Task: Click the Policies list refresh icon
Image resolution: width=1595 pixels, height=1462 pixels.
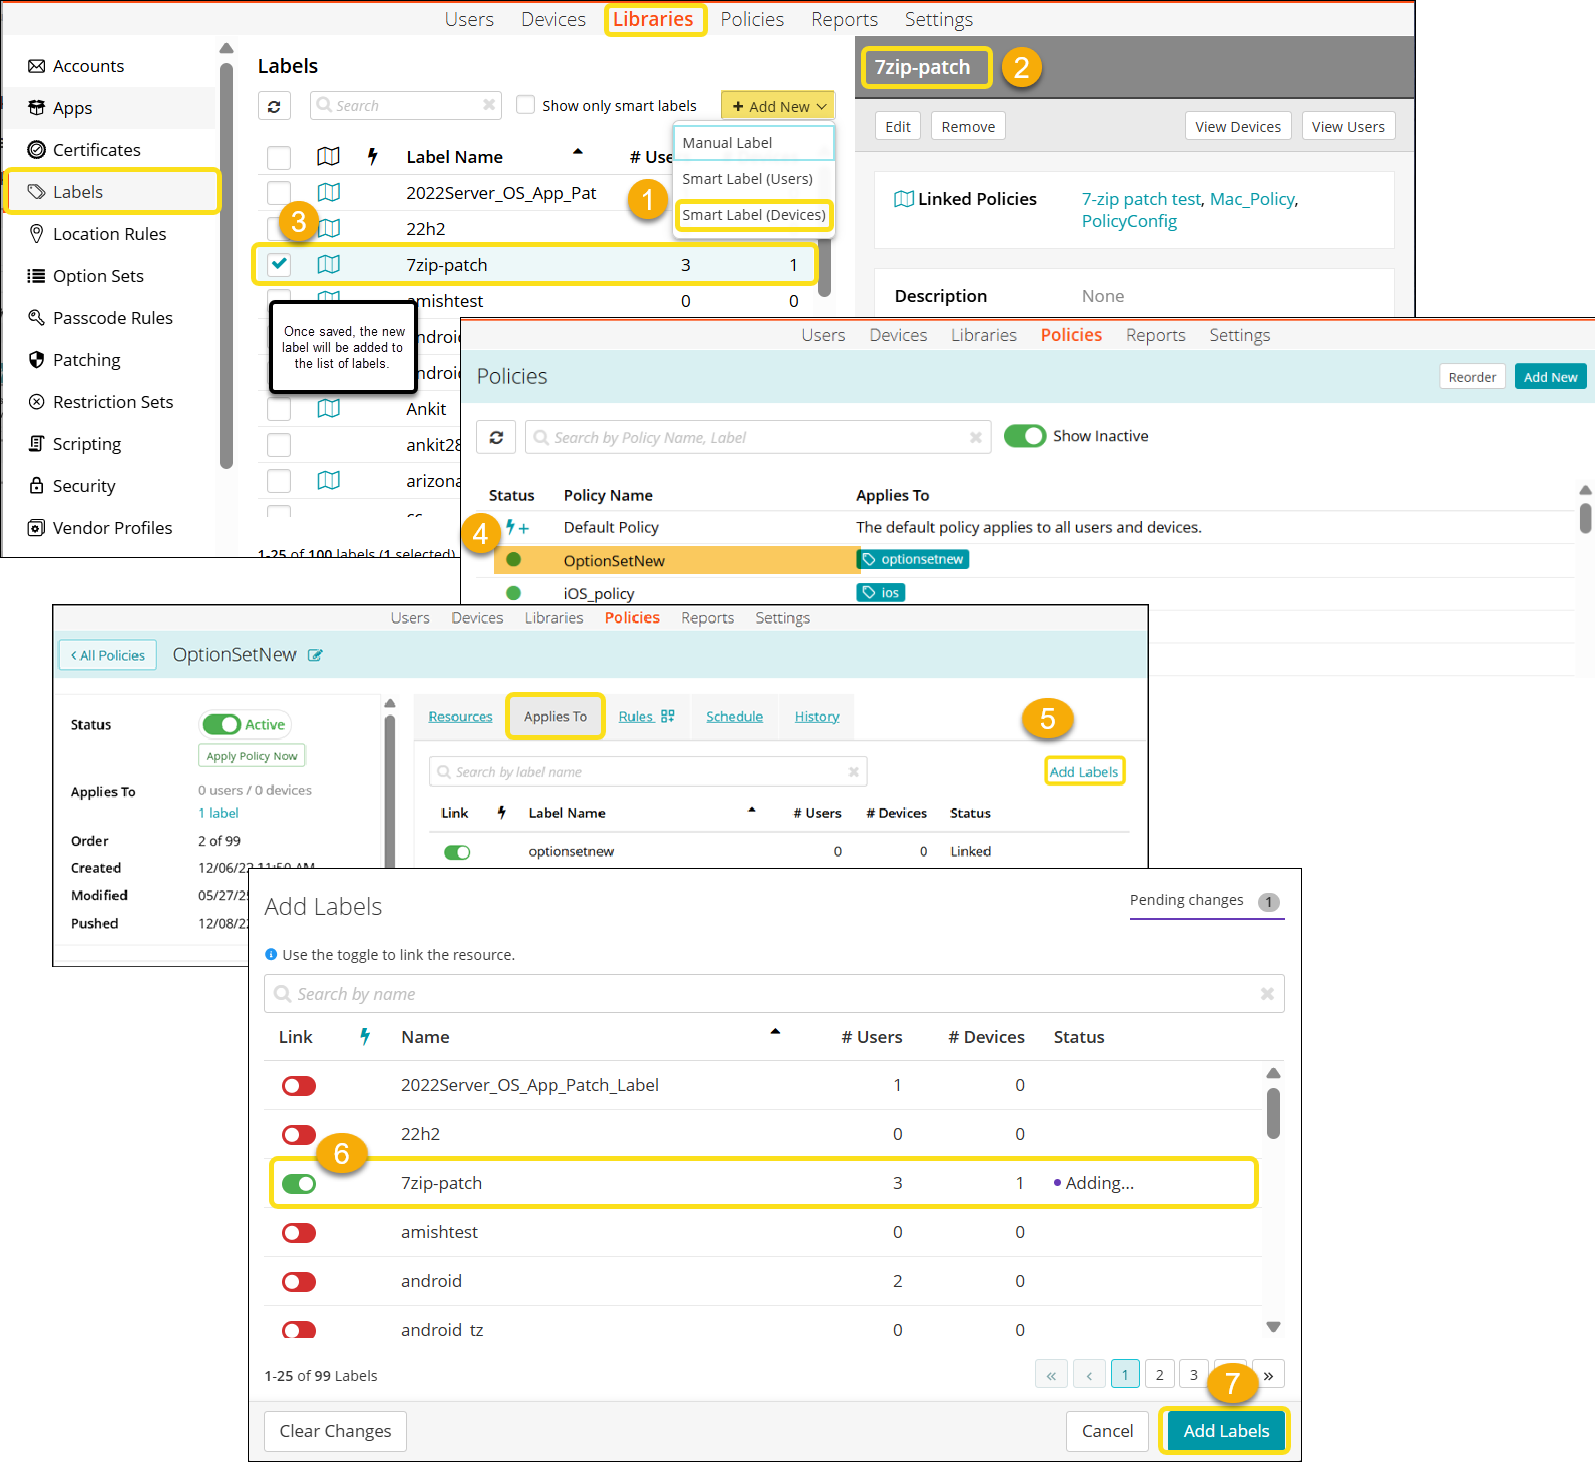Action: click(x=496, y=437)
